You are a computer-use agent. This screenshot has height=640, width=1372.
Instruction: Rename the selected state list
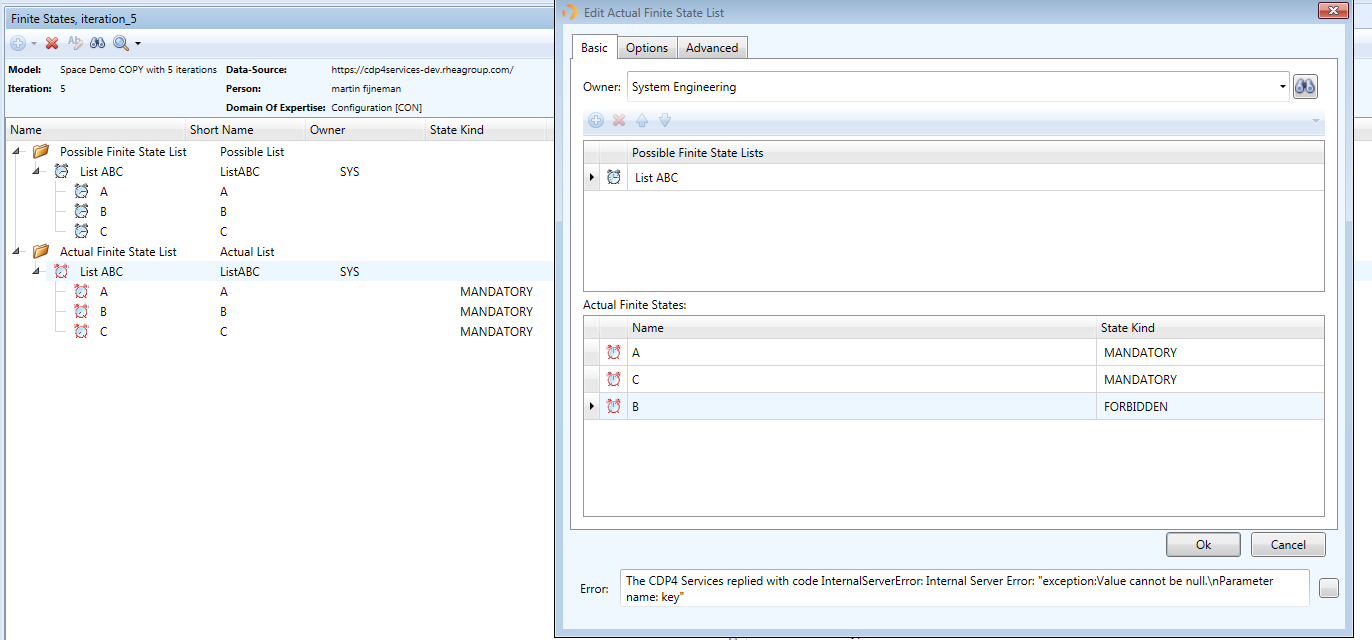(75, 43)
